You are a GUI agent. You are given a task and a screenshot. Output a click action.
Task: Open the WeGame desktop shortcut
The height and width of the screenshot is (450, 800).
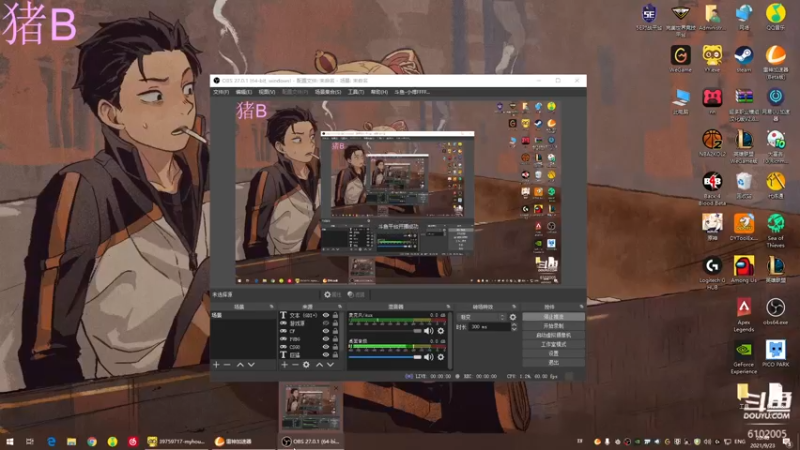coord(681,58)
